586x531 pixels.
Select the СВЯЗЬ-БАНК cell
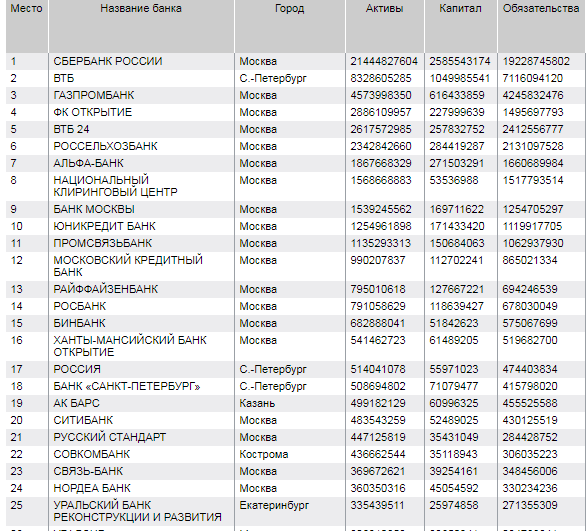coord(88,471)
